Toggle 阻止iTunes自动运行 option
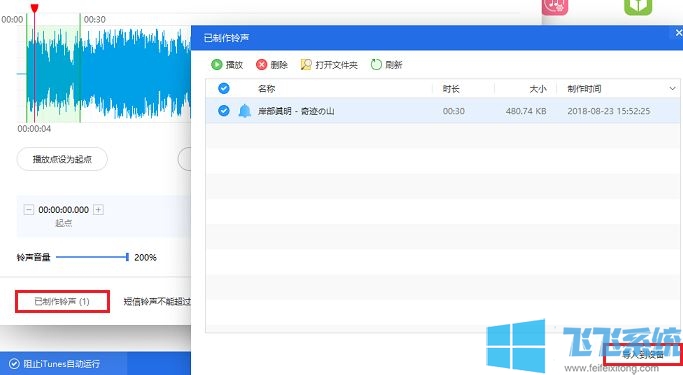The image size is (683, 375). point(54,364)
